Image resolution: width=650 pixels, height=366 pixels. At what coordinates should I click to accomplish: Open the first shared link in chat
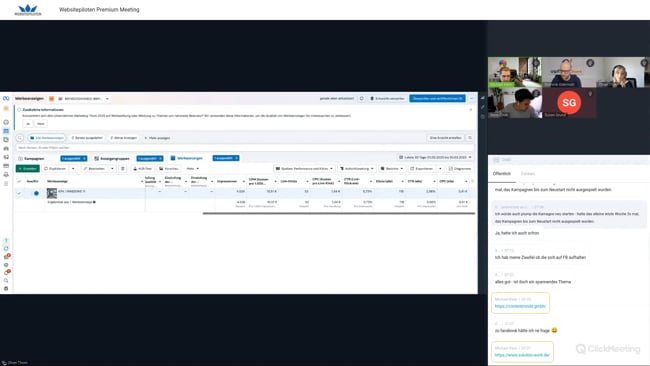point(520,306)
